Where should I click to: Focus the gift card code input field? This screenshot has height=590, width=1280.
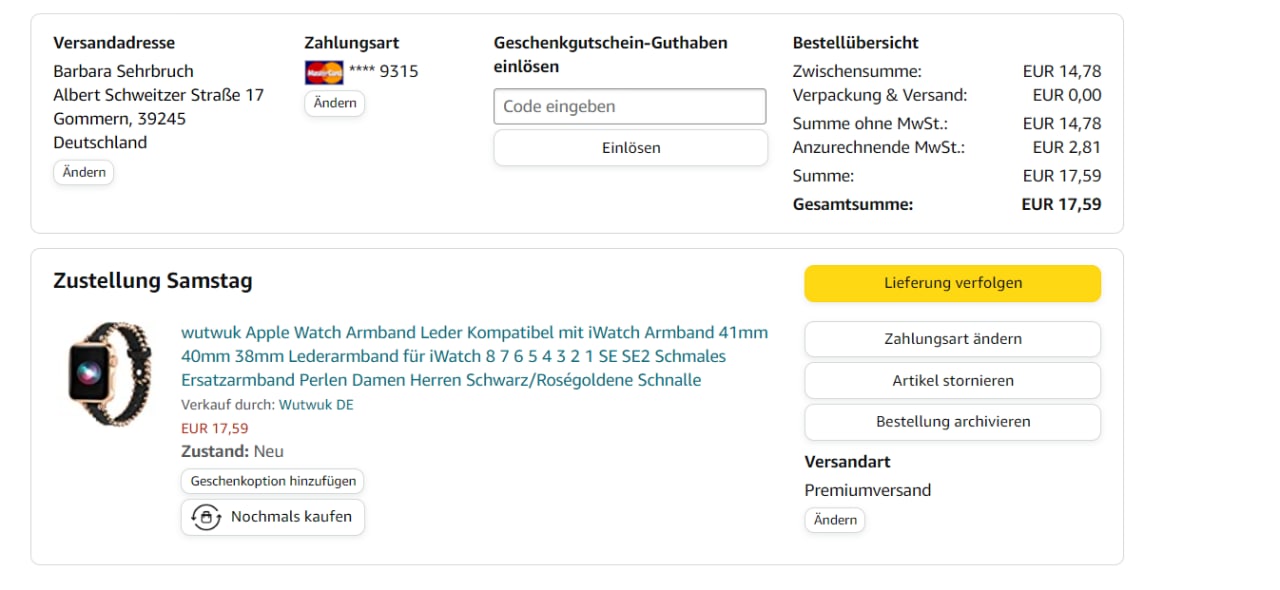click(x=630, y=107)
